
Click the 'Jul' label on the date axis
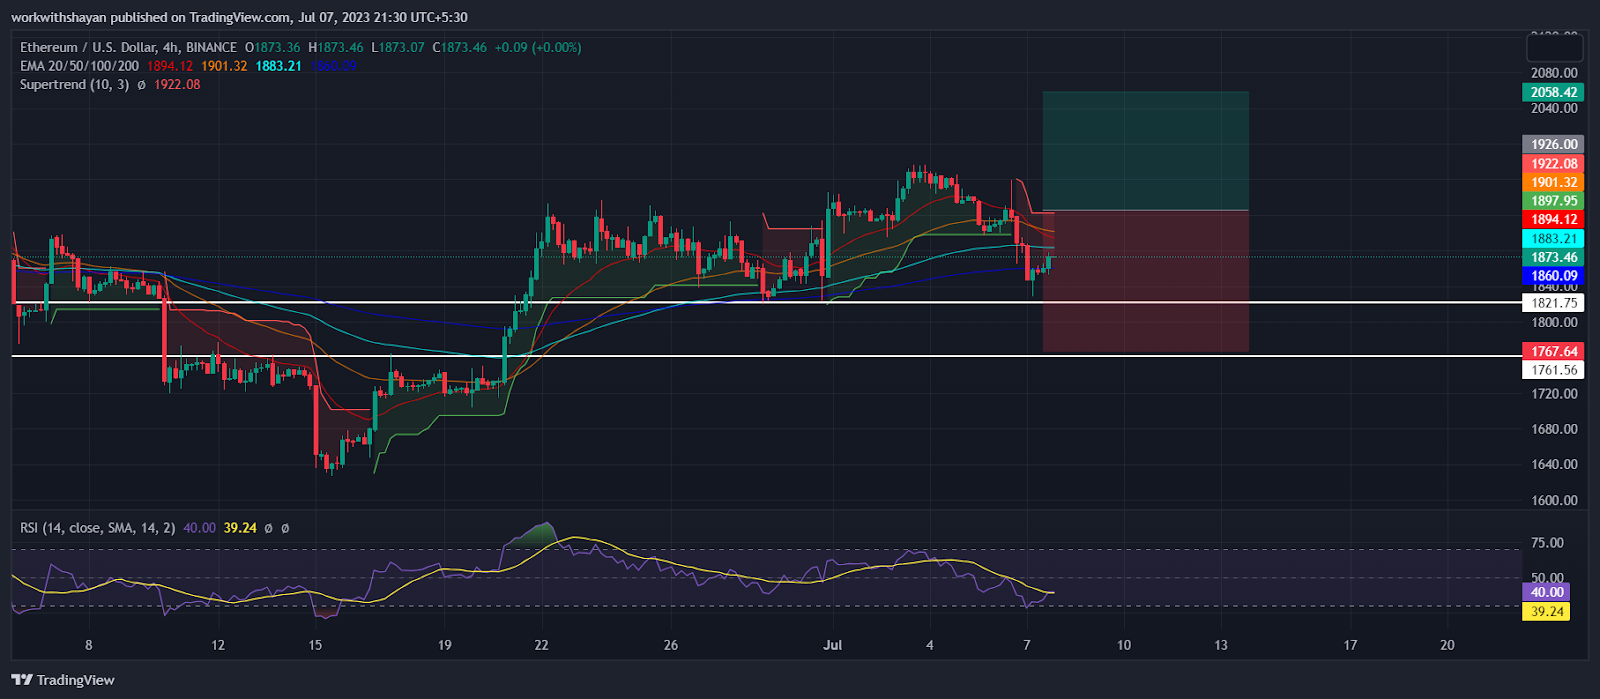click(x=832, y=645)
